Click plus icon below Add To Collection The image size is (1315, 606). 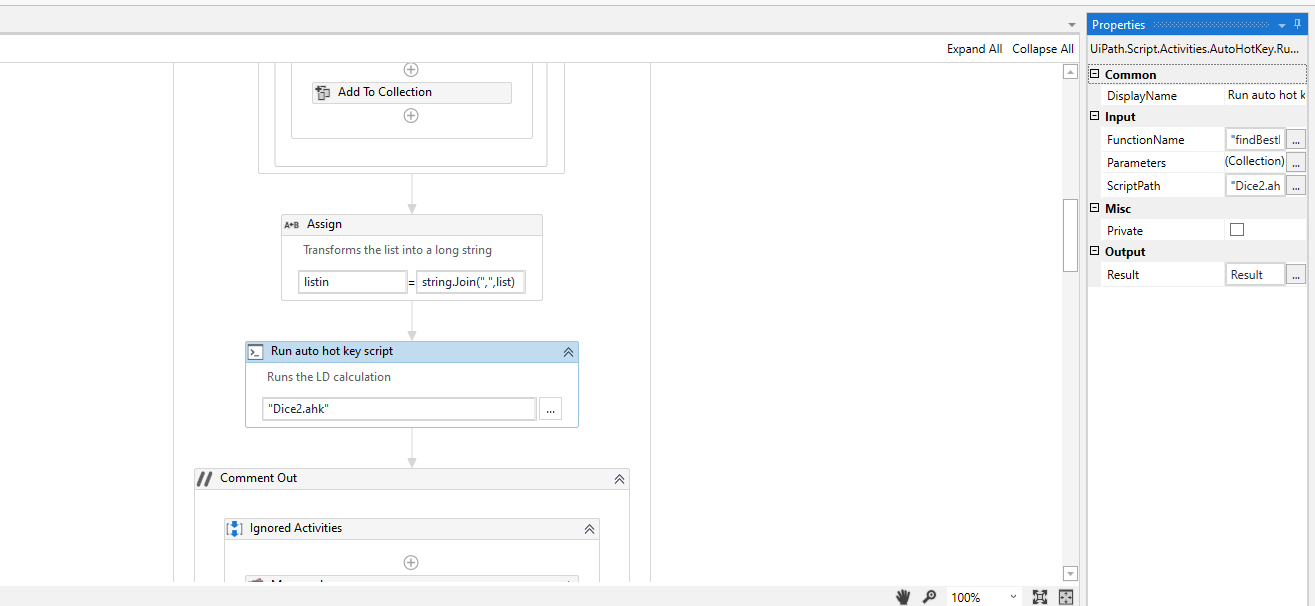pos(411,115)
